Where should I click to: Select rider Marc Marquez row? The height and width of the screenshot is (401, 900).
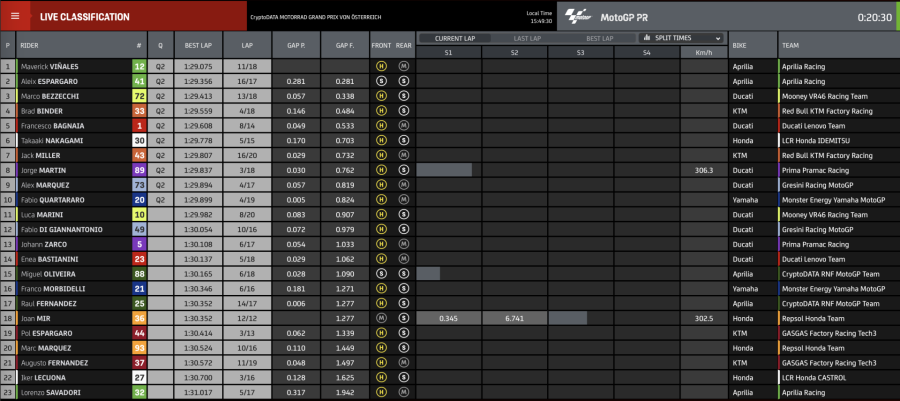click(450, 348)
